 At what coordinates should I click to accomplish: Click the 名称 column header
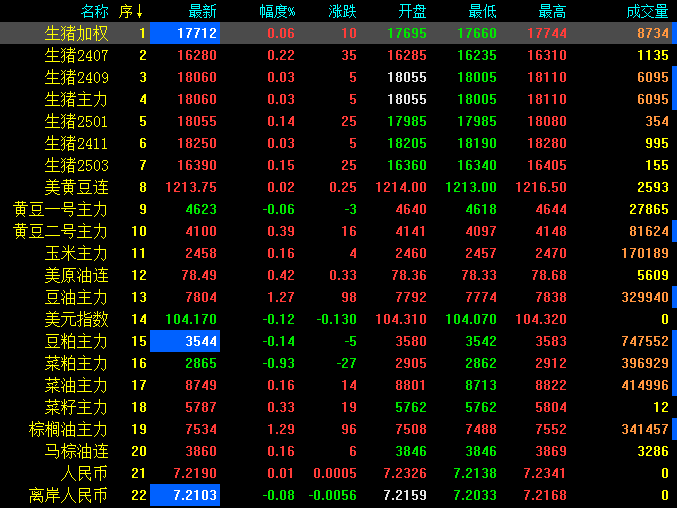(x=95, y=11)
